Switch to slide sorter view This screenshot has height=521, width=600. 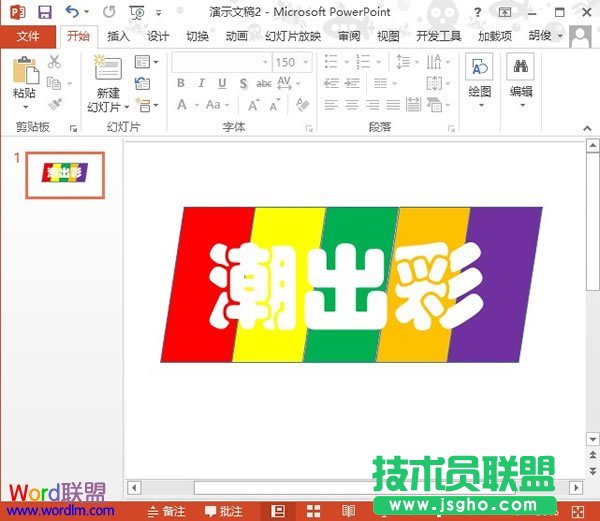coord(313,511)
